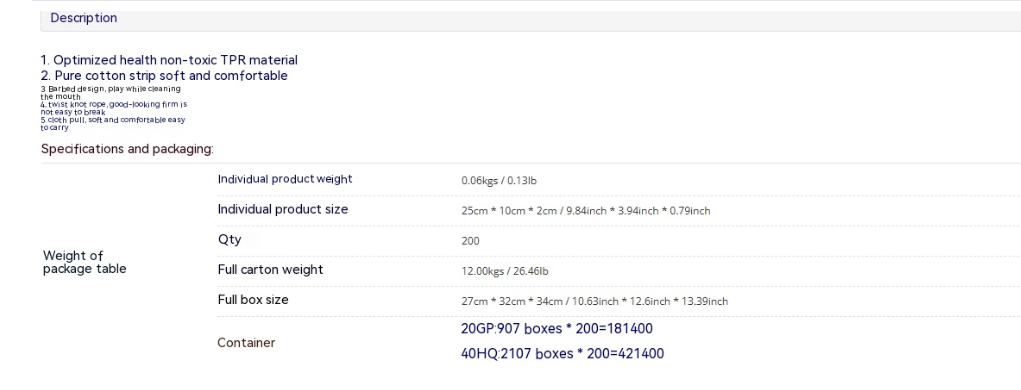Screen dimensions: 1021x390
Task: Select the 25cm * 10cm * 2cm size value
Action: click(585, 211)
